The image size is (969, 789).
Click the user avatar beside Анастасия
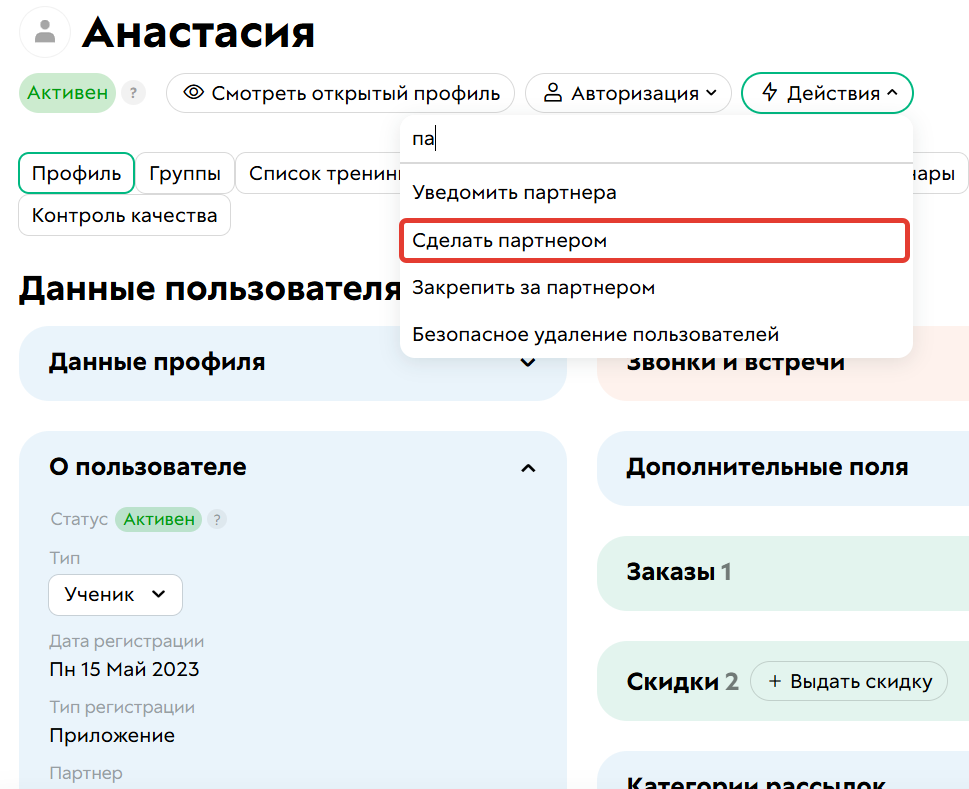click(x=43, y=31)
